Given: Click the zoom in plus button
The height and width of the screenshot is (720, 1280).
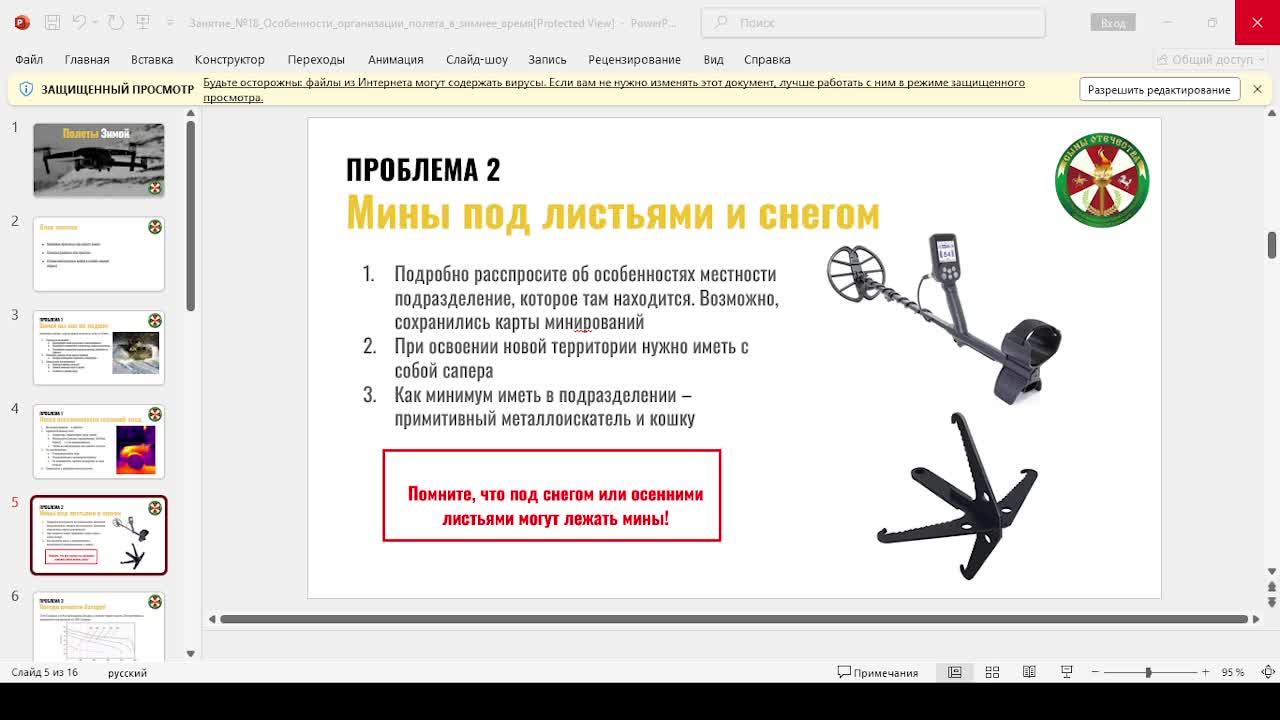Looking at the screenshot, I should (x=1205, y=672).
